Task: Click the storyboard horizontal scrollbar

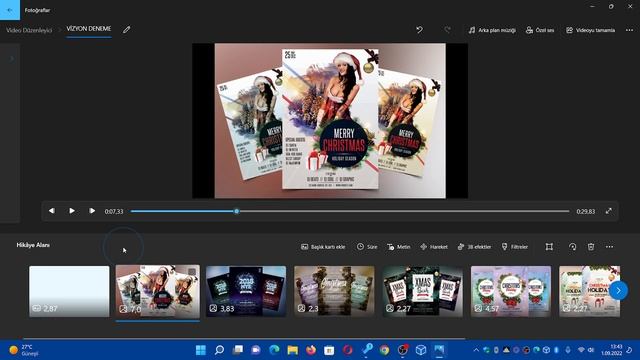Action: point(244,338)
